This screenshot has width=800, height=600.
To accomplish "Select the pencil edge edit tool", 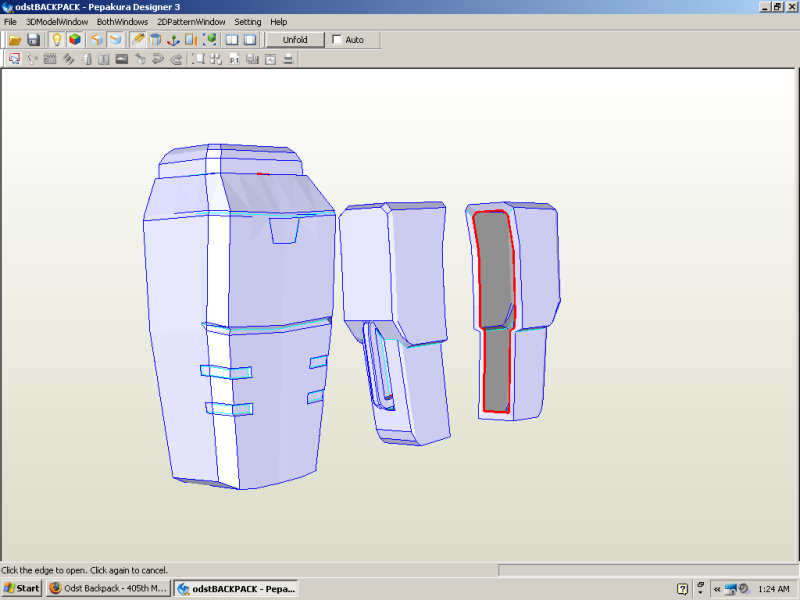I will point(138,40).
